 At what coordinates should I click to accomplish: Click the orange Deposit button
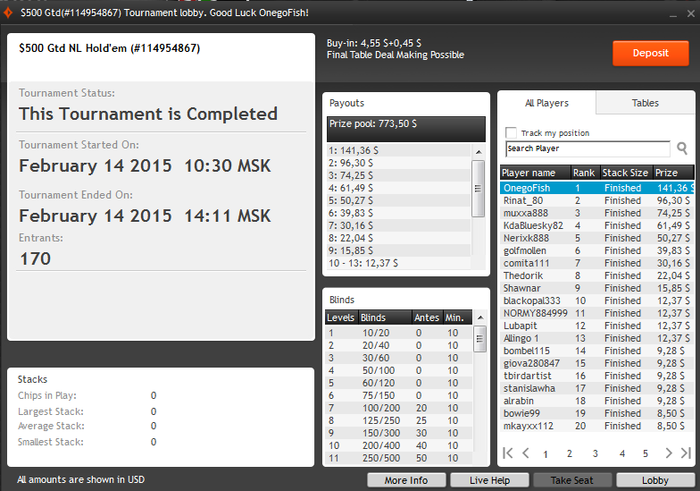[x=650, y=53]
